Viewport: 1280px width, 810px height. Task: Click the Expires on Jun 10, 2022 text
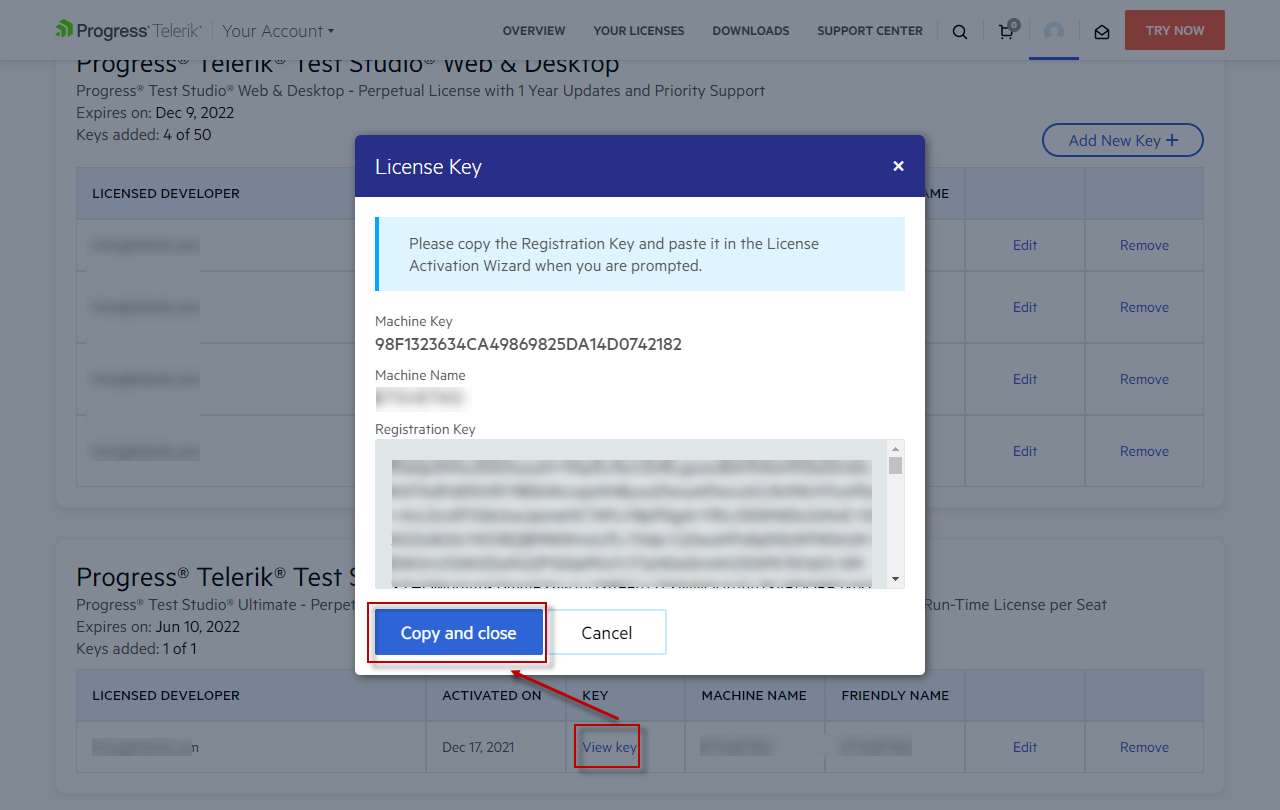click(158, 627)
